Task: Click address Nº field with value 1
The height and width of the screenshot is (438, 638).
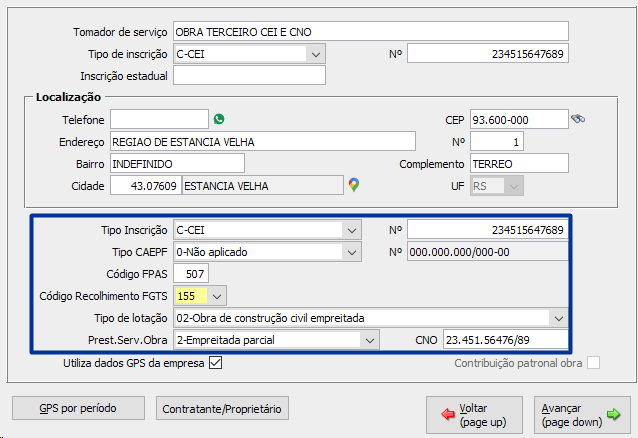Action: 497,141
